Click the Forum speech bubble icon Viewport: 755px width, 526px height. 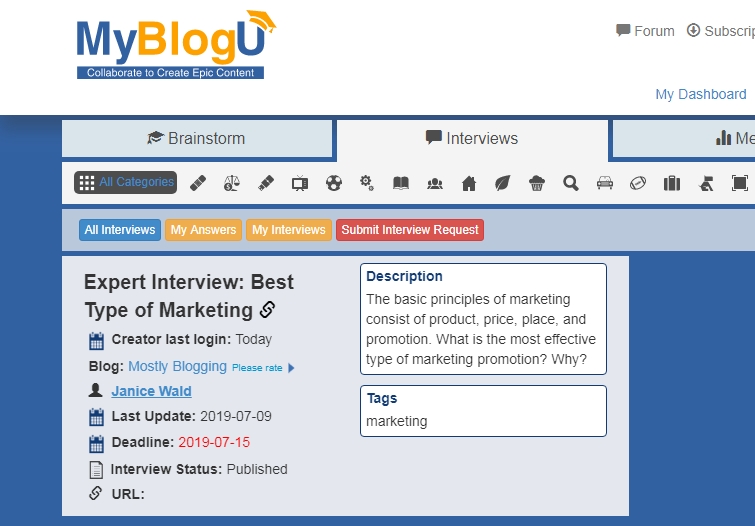tap(623, 30)
